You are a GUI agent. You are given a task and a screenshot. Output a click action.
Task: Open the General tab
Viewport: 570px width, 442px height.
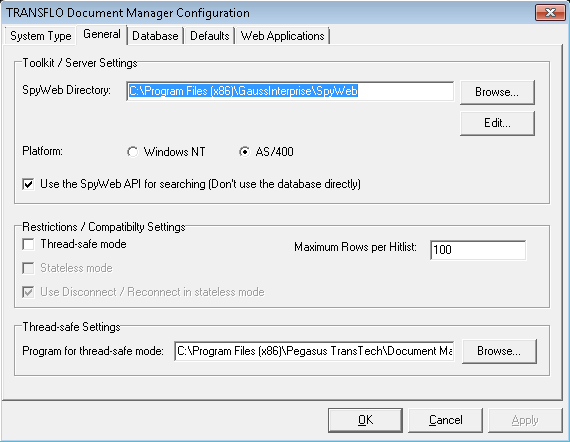(x=101, y=35)
